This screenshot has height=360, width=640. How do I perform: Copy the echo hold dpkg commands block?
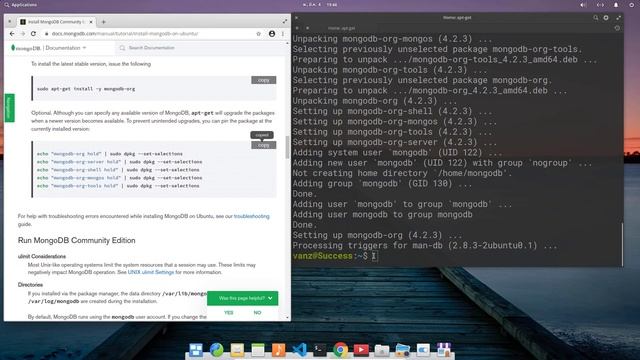tap(263, 145)
